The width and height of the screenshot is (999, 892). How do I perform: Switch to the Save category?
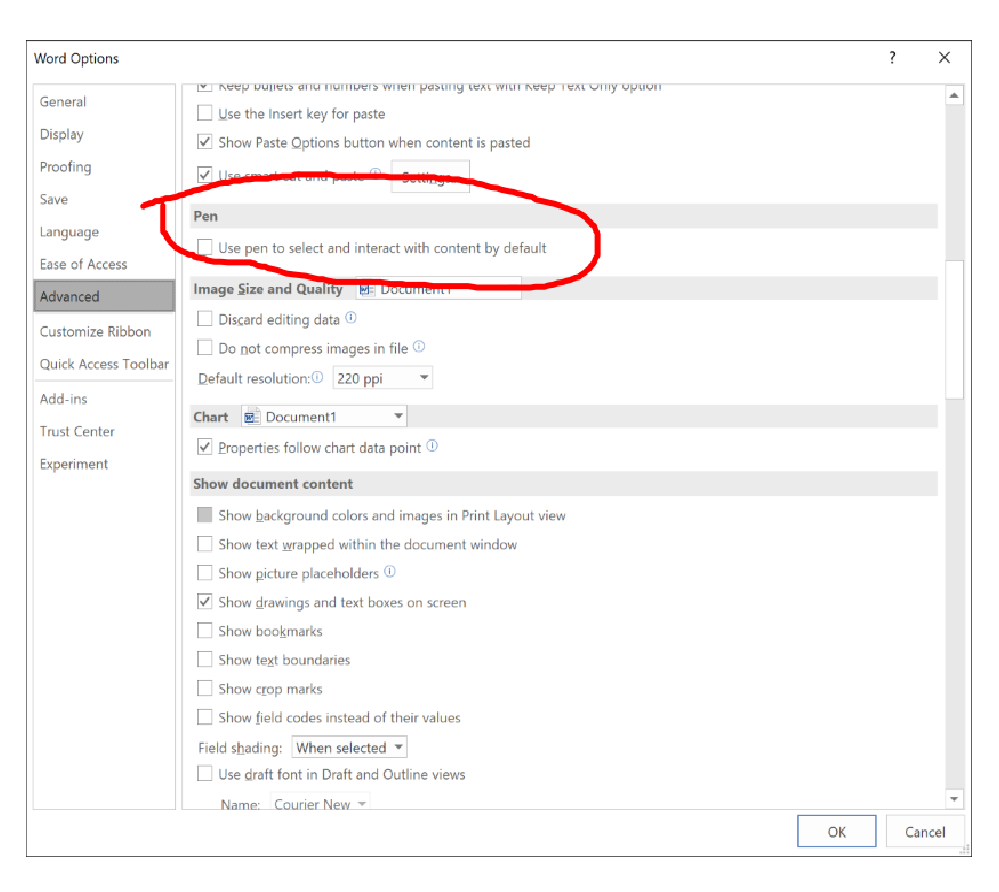104,199
